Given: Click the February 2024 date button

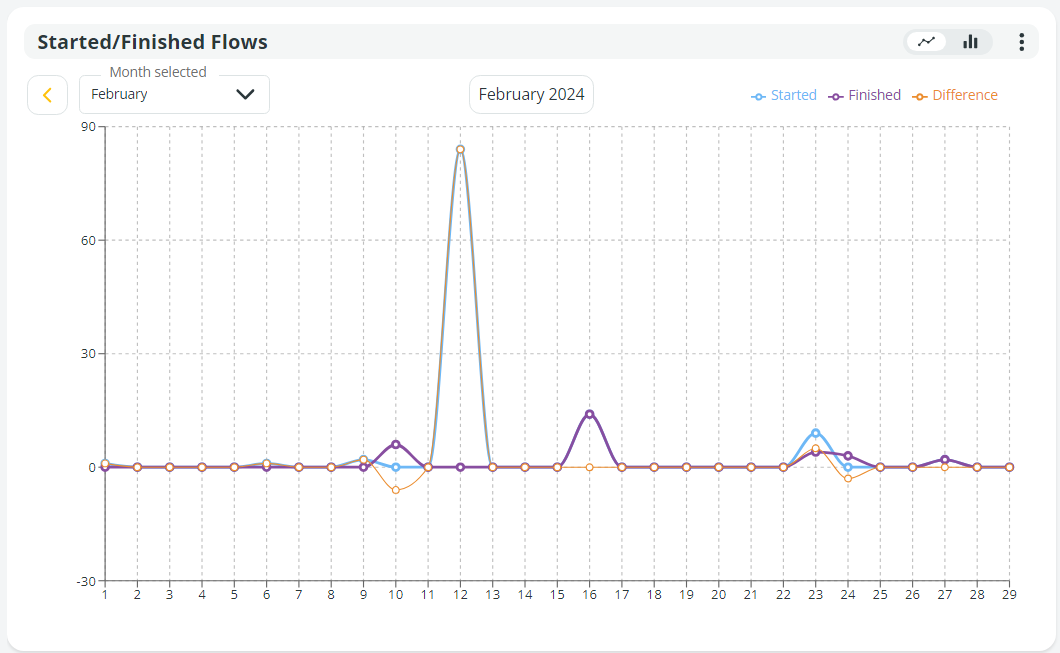Looking at the screenshot, I should click(531, 95).
